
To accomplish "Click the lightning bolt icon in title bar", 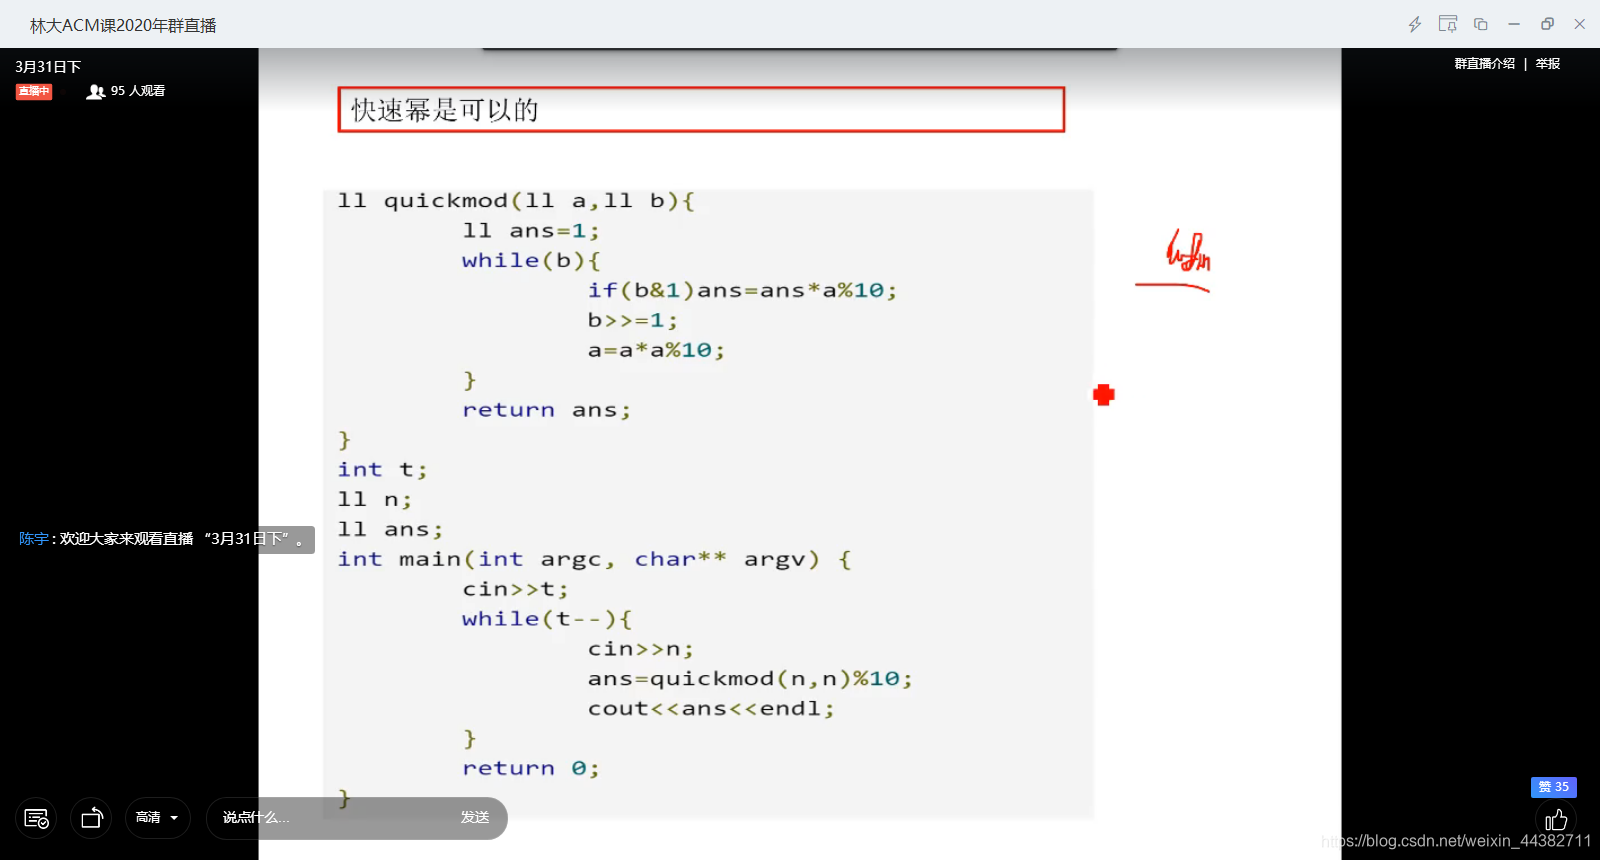I will [x=1414, y=24].
